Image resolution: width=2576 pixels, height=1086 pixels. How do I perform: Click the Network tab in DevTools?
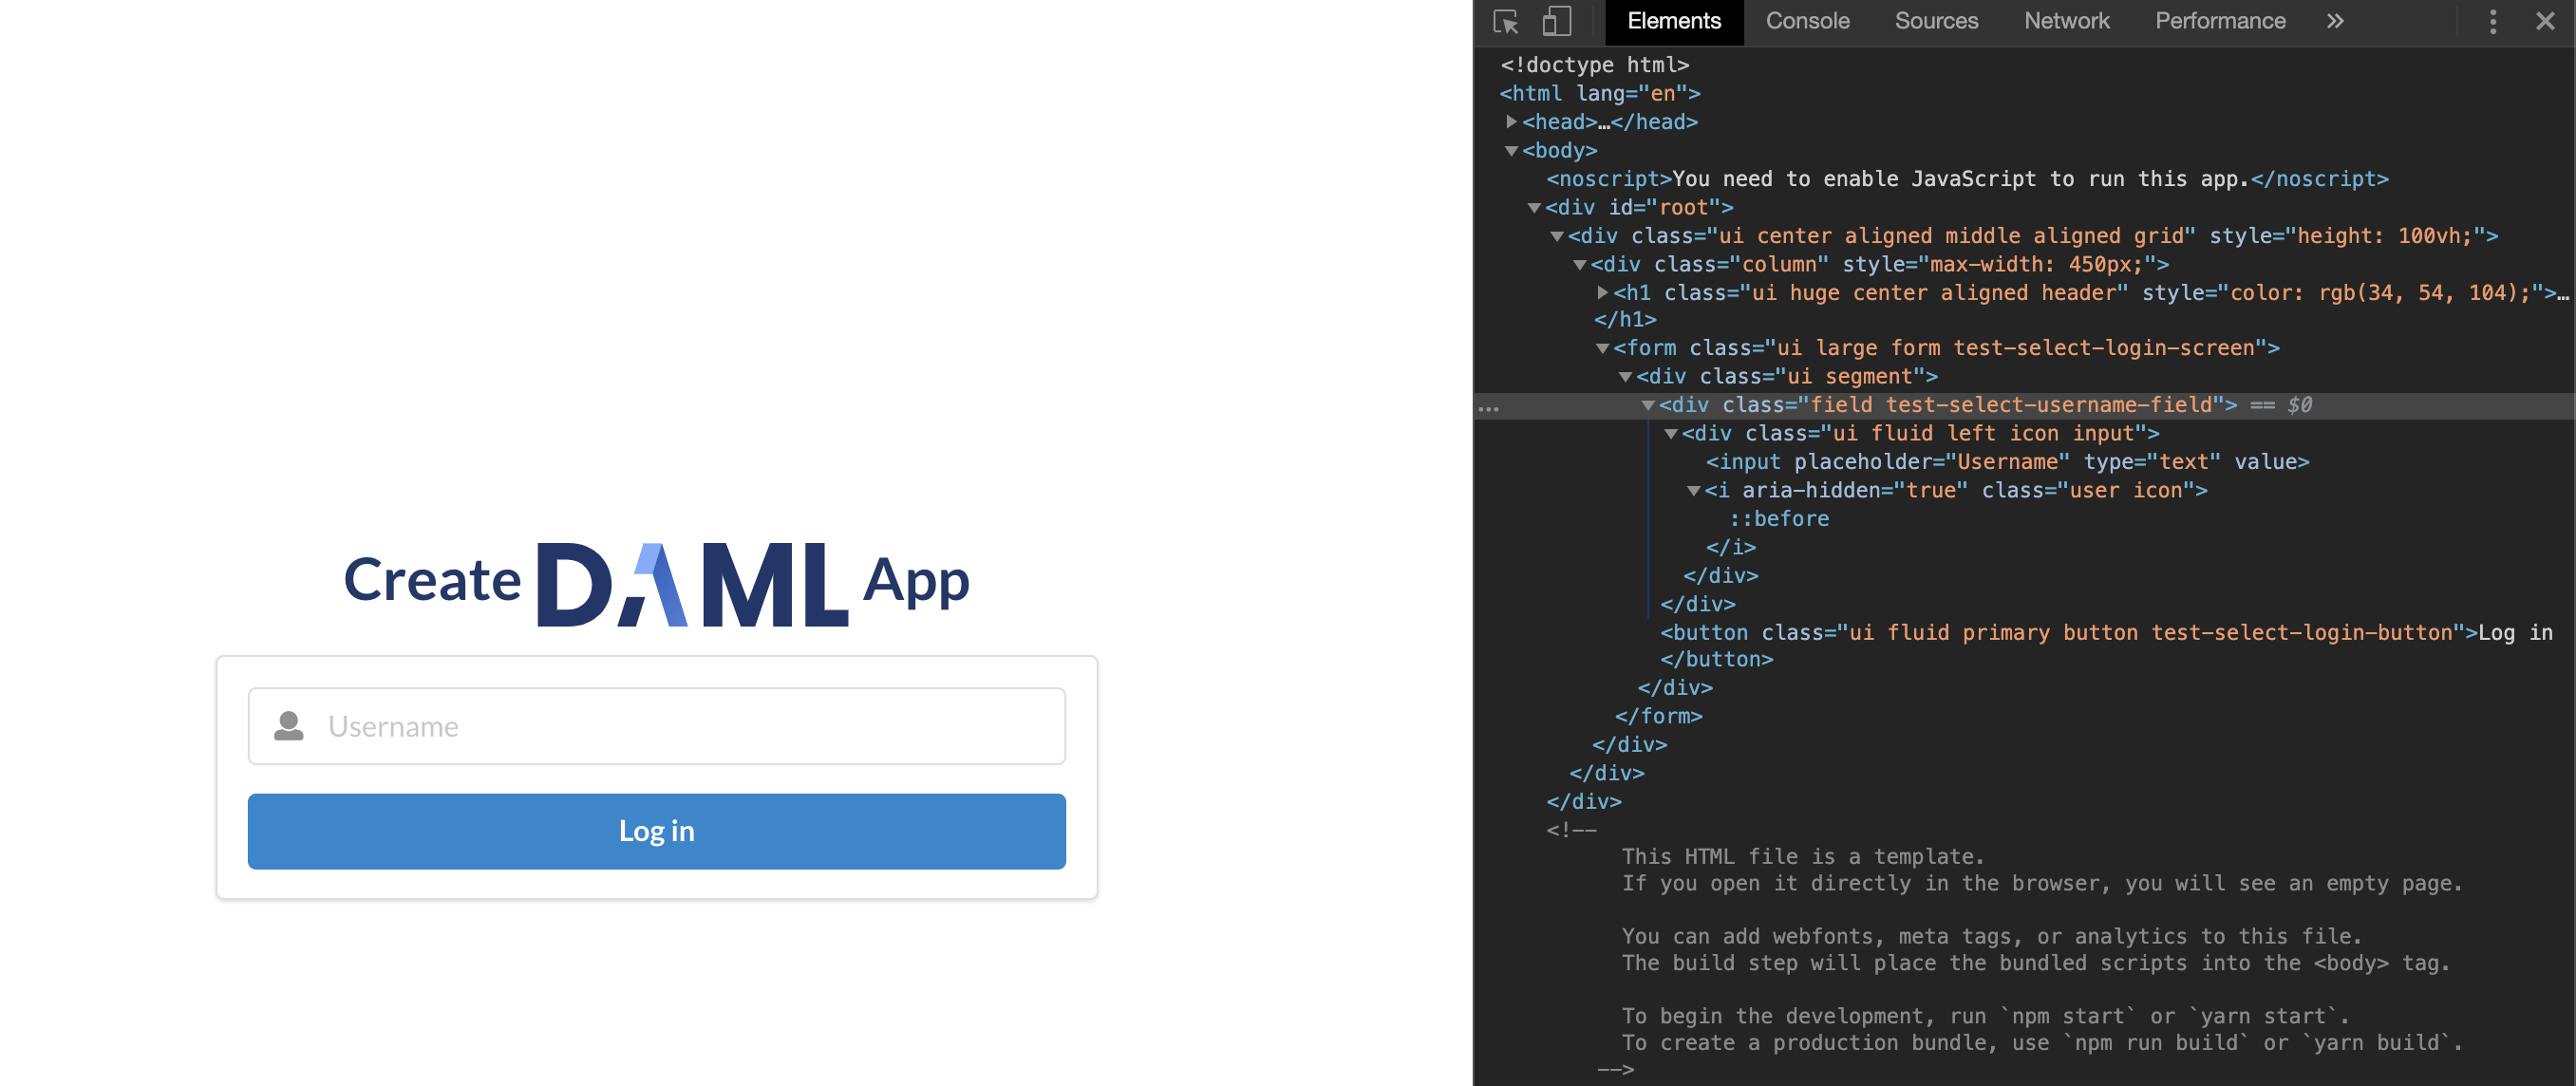pyautogui.click(x=2067, y=21)
